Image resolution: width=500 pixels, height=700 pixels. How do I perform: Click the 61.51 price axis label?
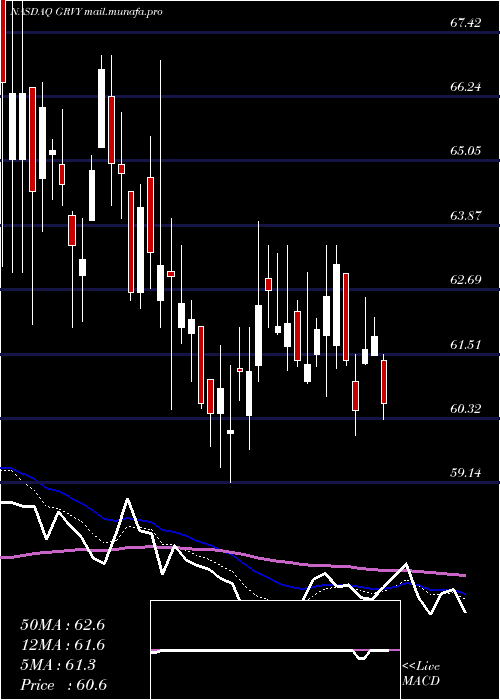point(466,344)
